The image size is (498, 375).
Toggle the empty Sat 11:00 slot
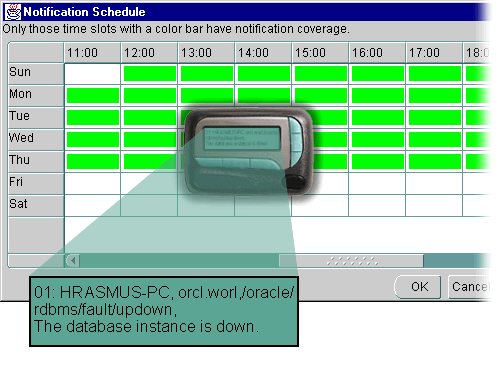[93, 206]
